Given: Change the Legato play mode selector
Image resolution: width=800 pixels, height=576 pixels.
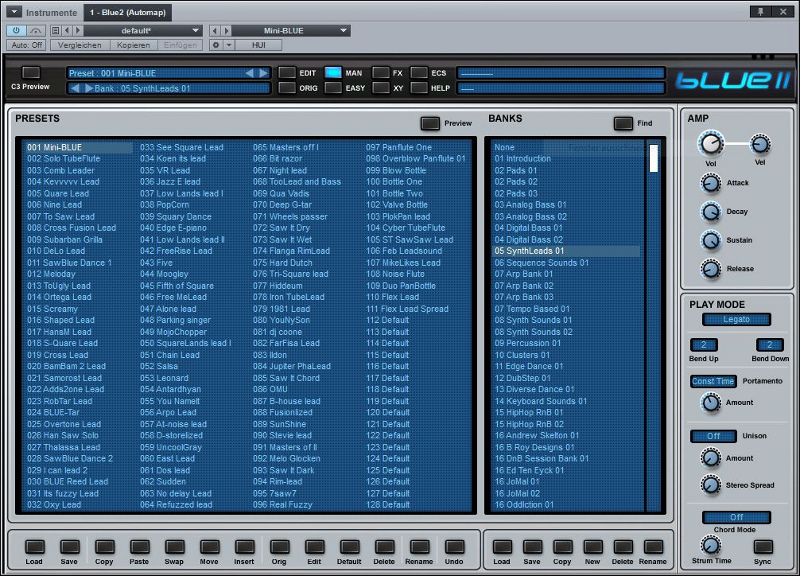Looking at the screenshot, I should pos(736,319).
